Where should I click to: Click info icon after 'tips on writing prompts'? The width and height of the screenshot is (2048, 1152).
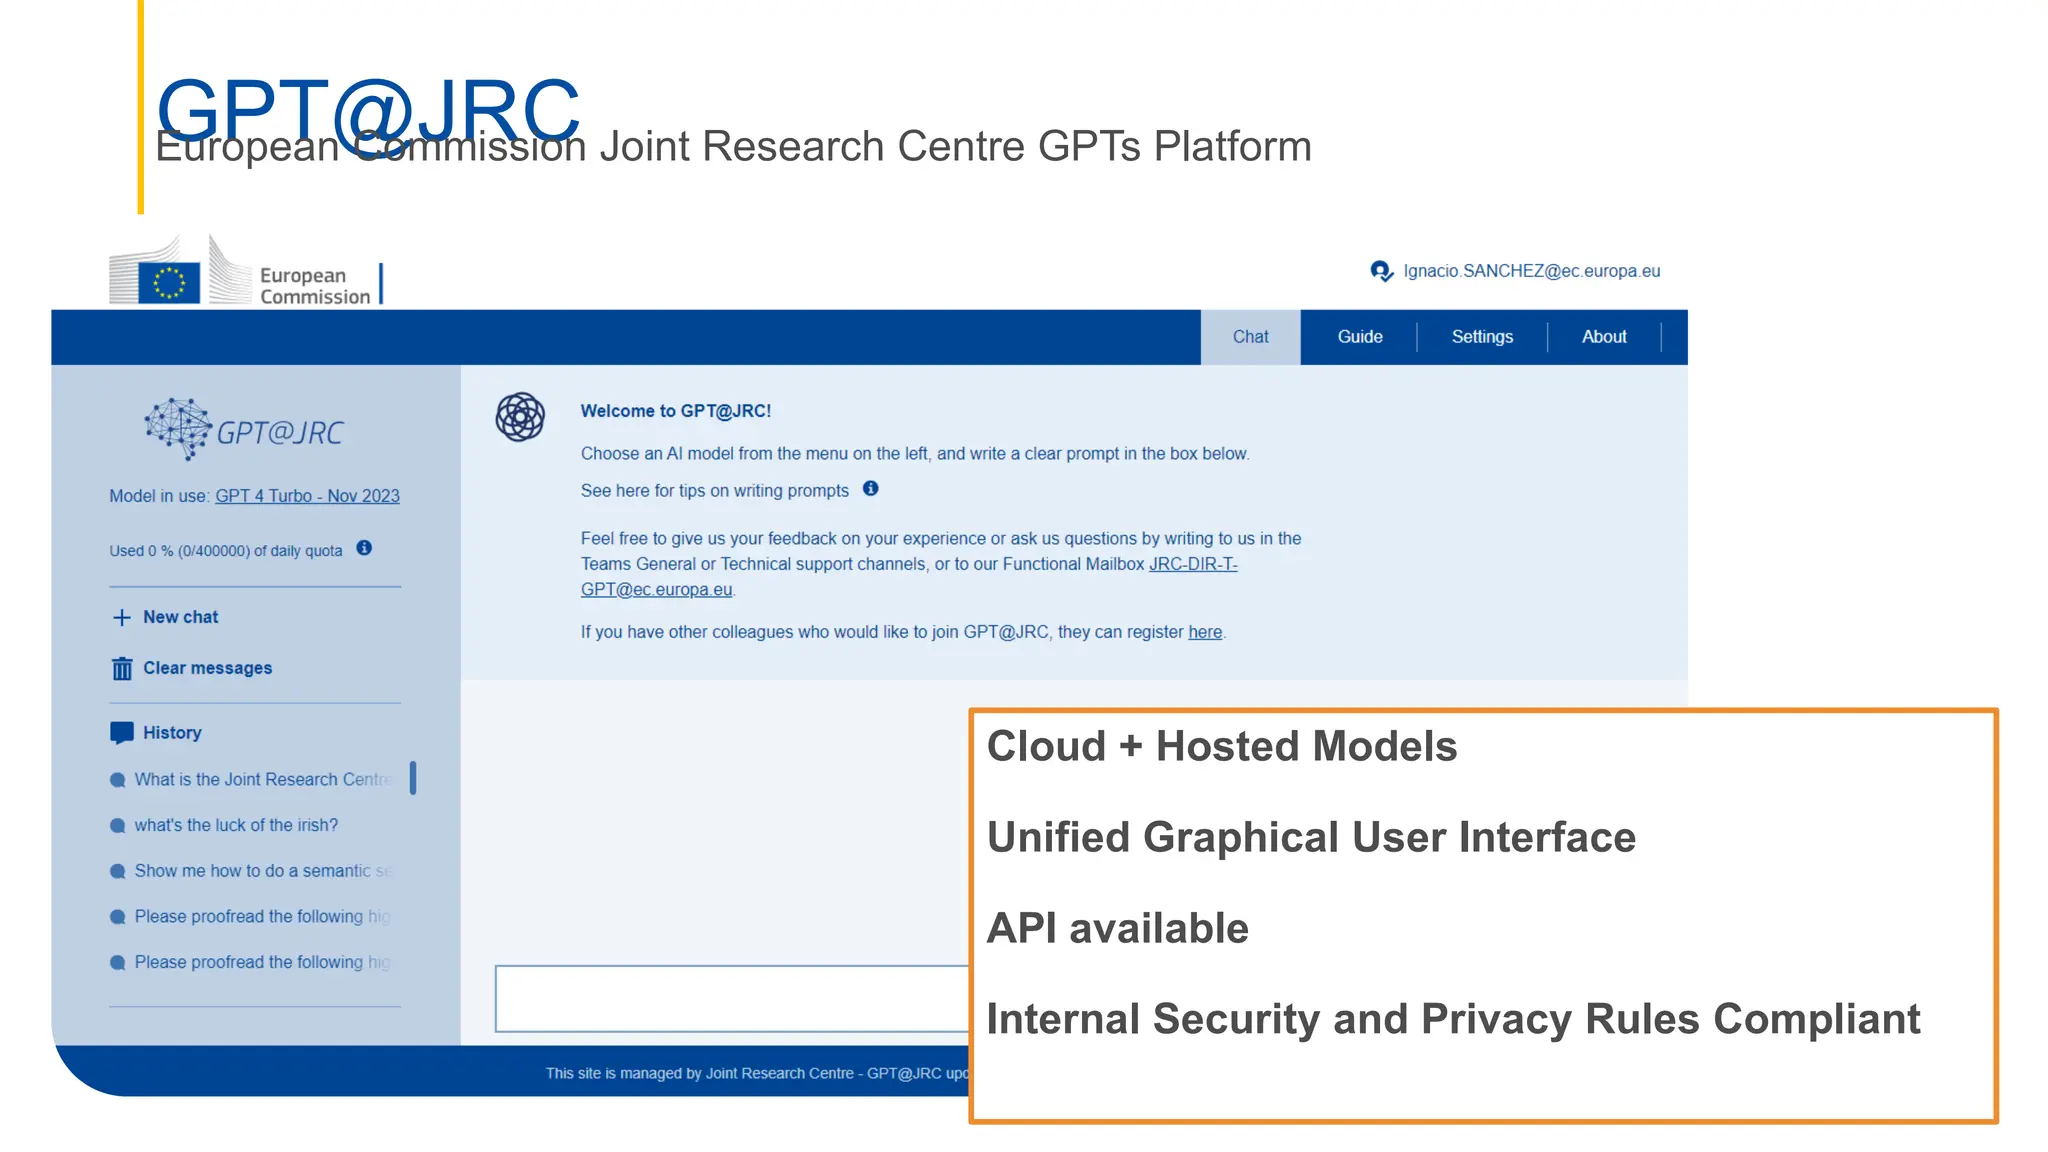[871, 489]
